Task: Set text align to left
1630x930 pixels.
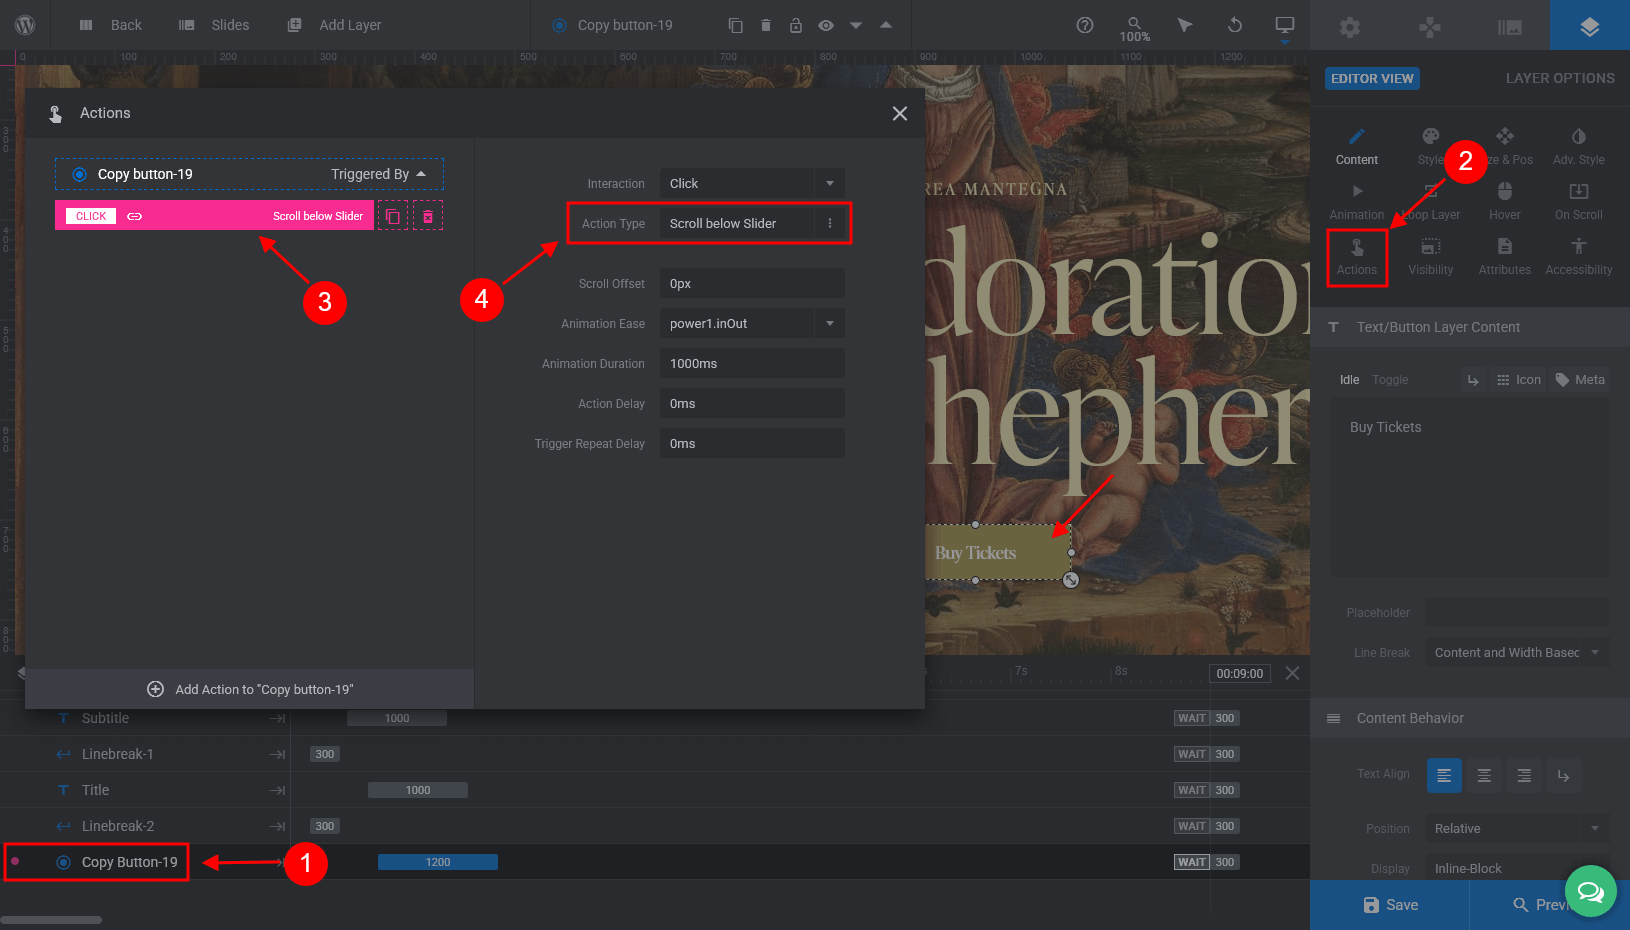Action: pyautogui.click(x=1444, y=775)
